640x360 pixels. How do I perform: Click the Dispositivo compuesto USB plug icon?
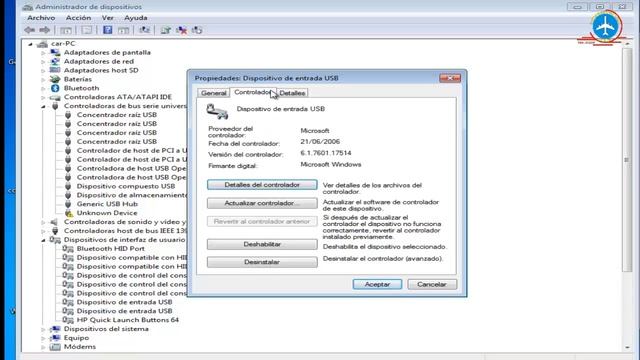(68, 186)
